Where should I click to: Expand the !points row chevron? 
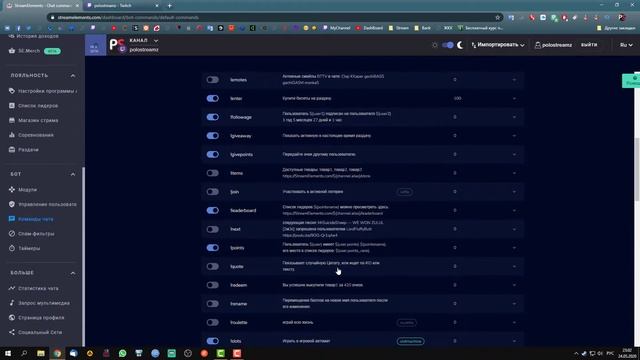tap(514, 248)
